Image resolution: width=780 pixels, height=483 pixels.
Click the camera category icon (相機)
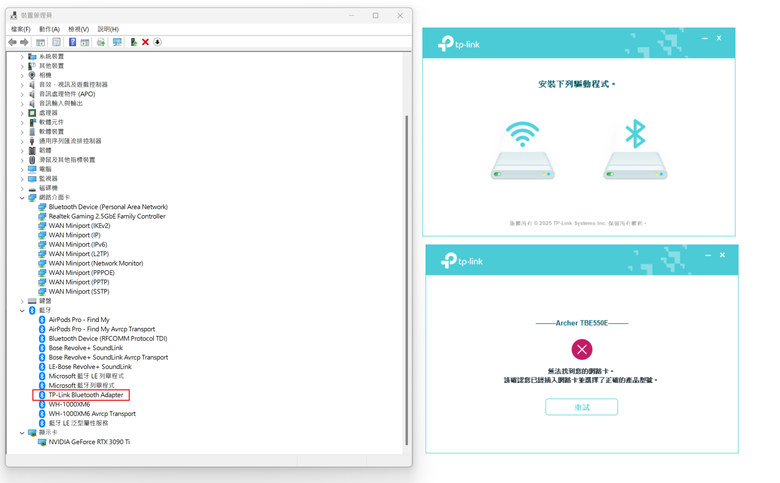pyautogui.click(x=32, y=75)
